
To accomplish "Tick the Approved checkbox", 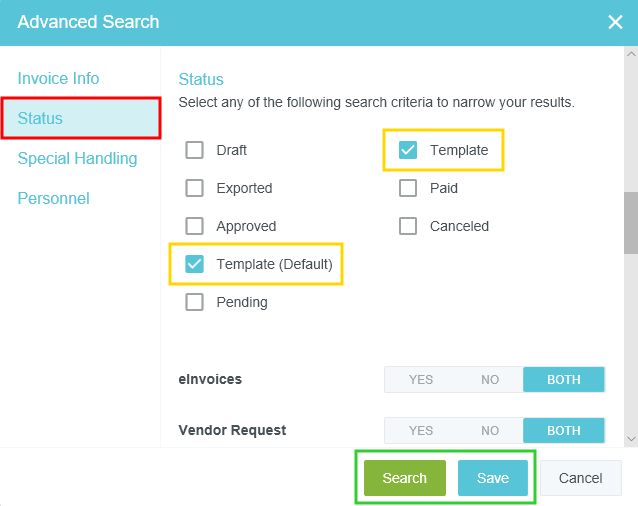I will [194, 226].
